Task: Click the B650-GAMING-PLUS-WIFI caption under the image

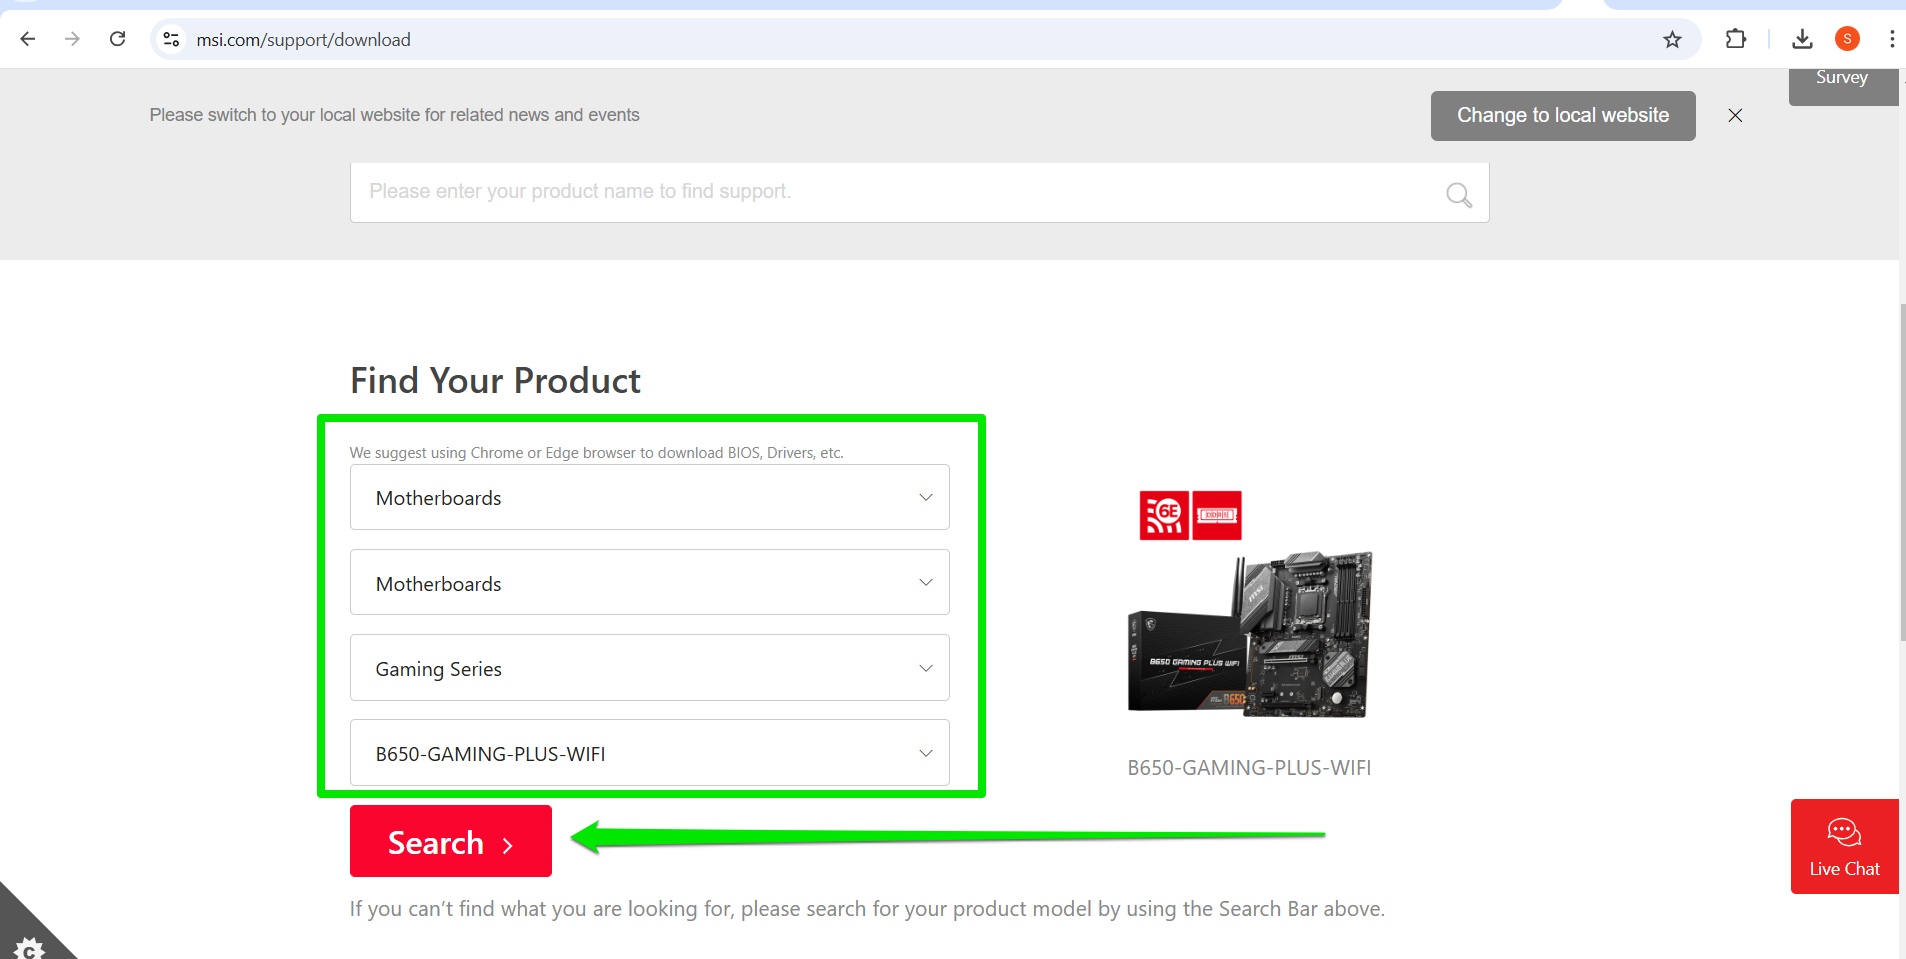Action: coord(1249,768)
